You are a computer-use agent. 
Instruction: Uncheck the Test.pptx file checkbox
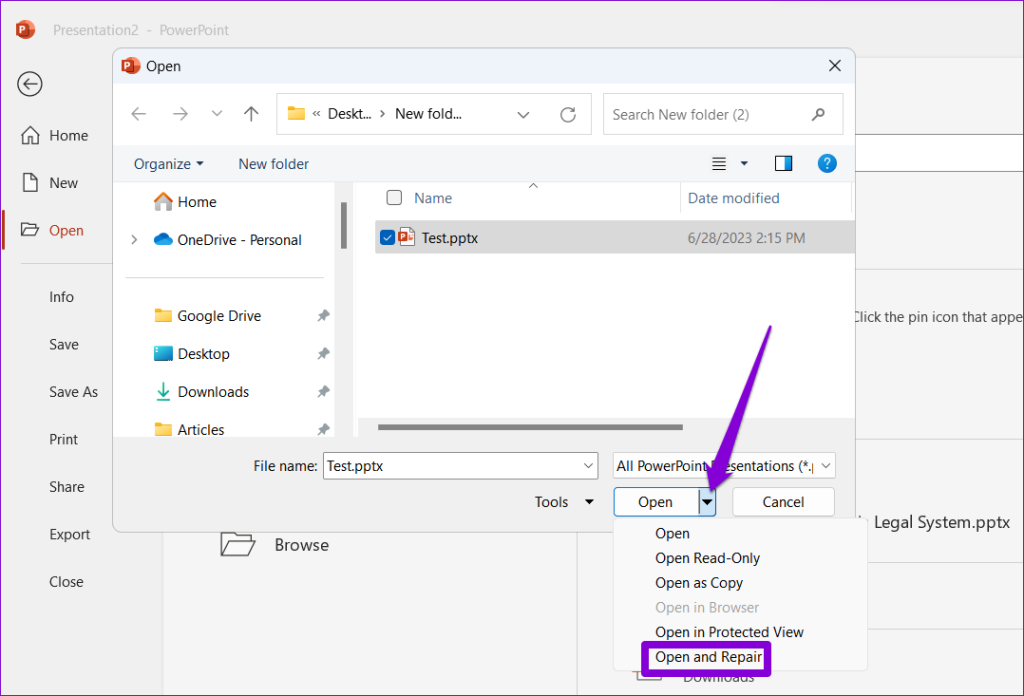click(387, 237)
